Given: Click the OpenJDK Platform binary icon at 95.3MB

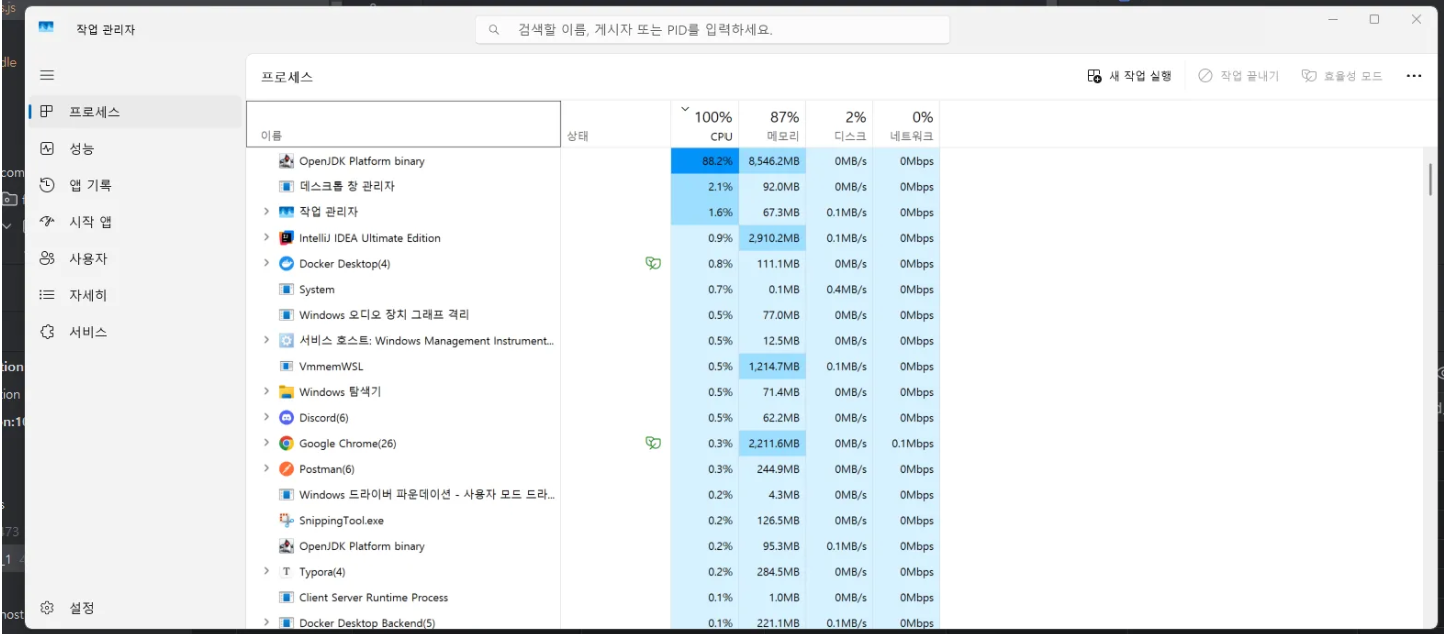Looking at the screenshot, I should (x=286, y=546).
